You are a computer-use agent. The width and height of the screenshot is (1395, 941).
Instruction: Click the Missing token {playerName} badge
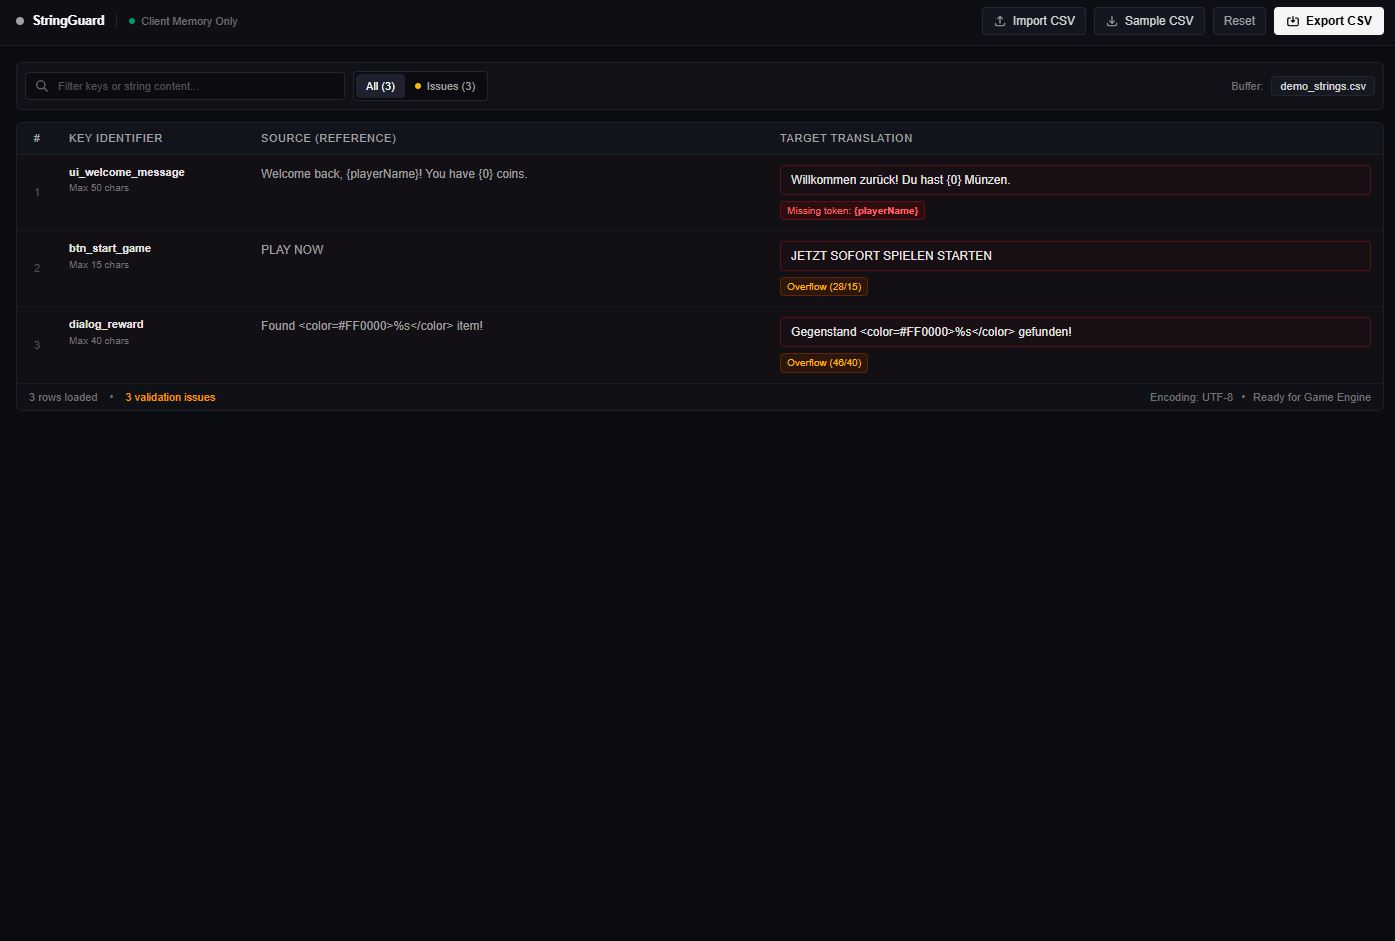tap(852, 211)
